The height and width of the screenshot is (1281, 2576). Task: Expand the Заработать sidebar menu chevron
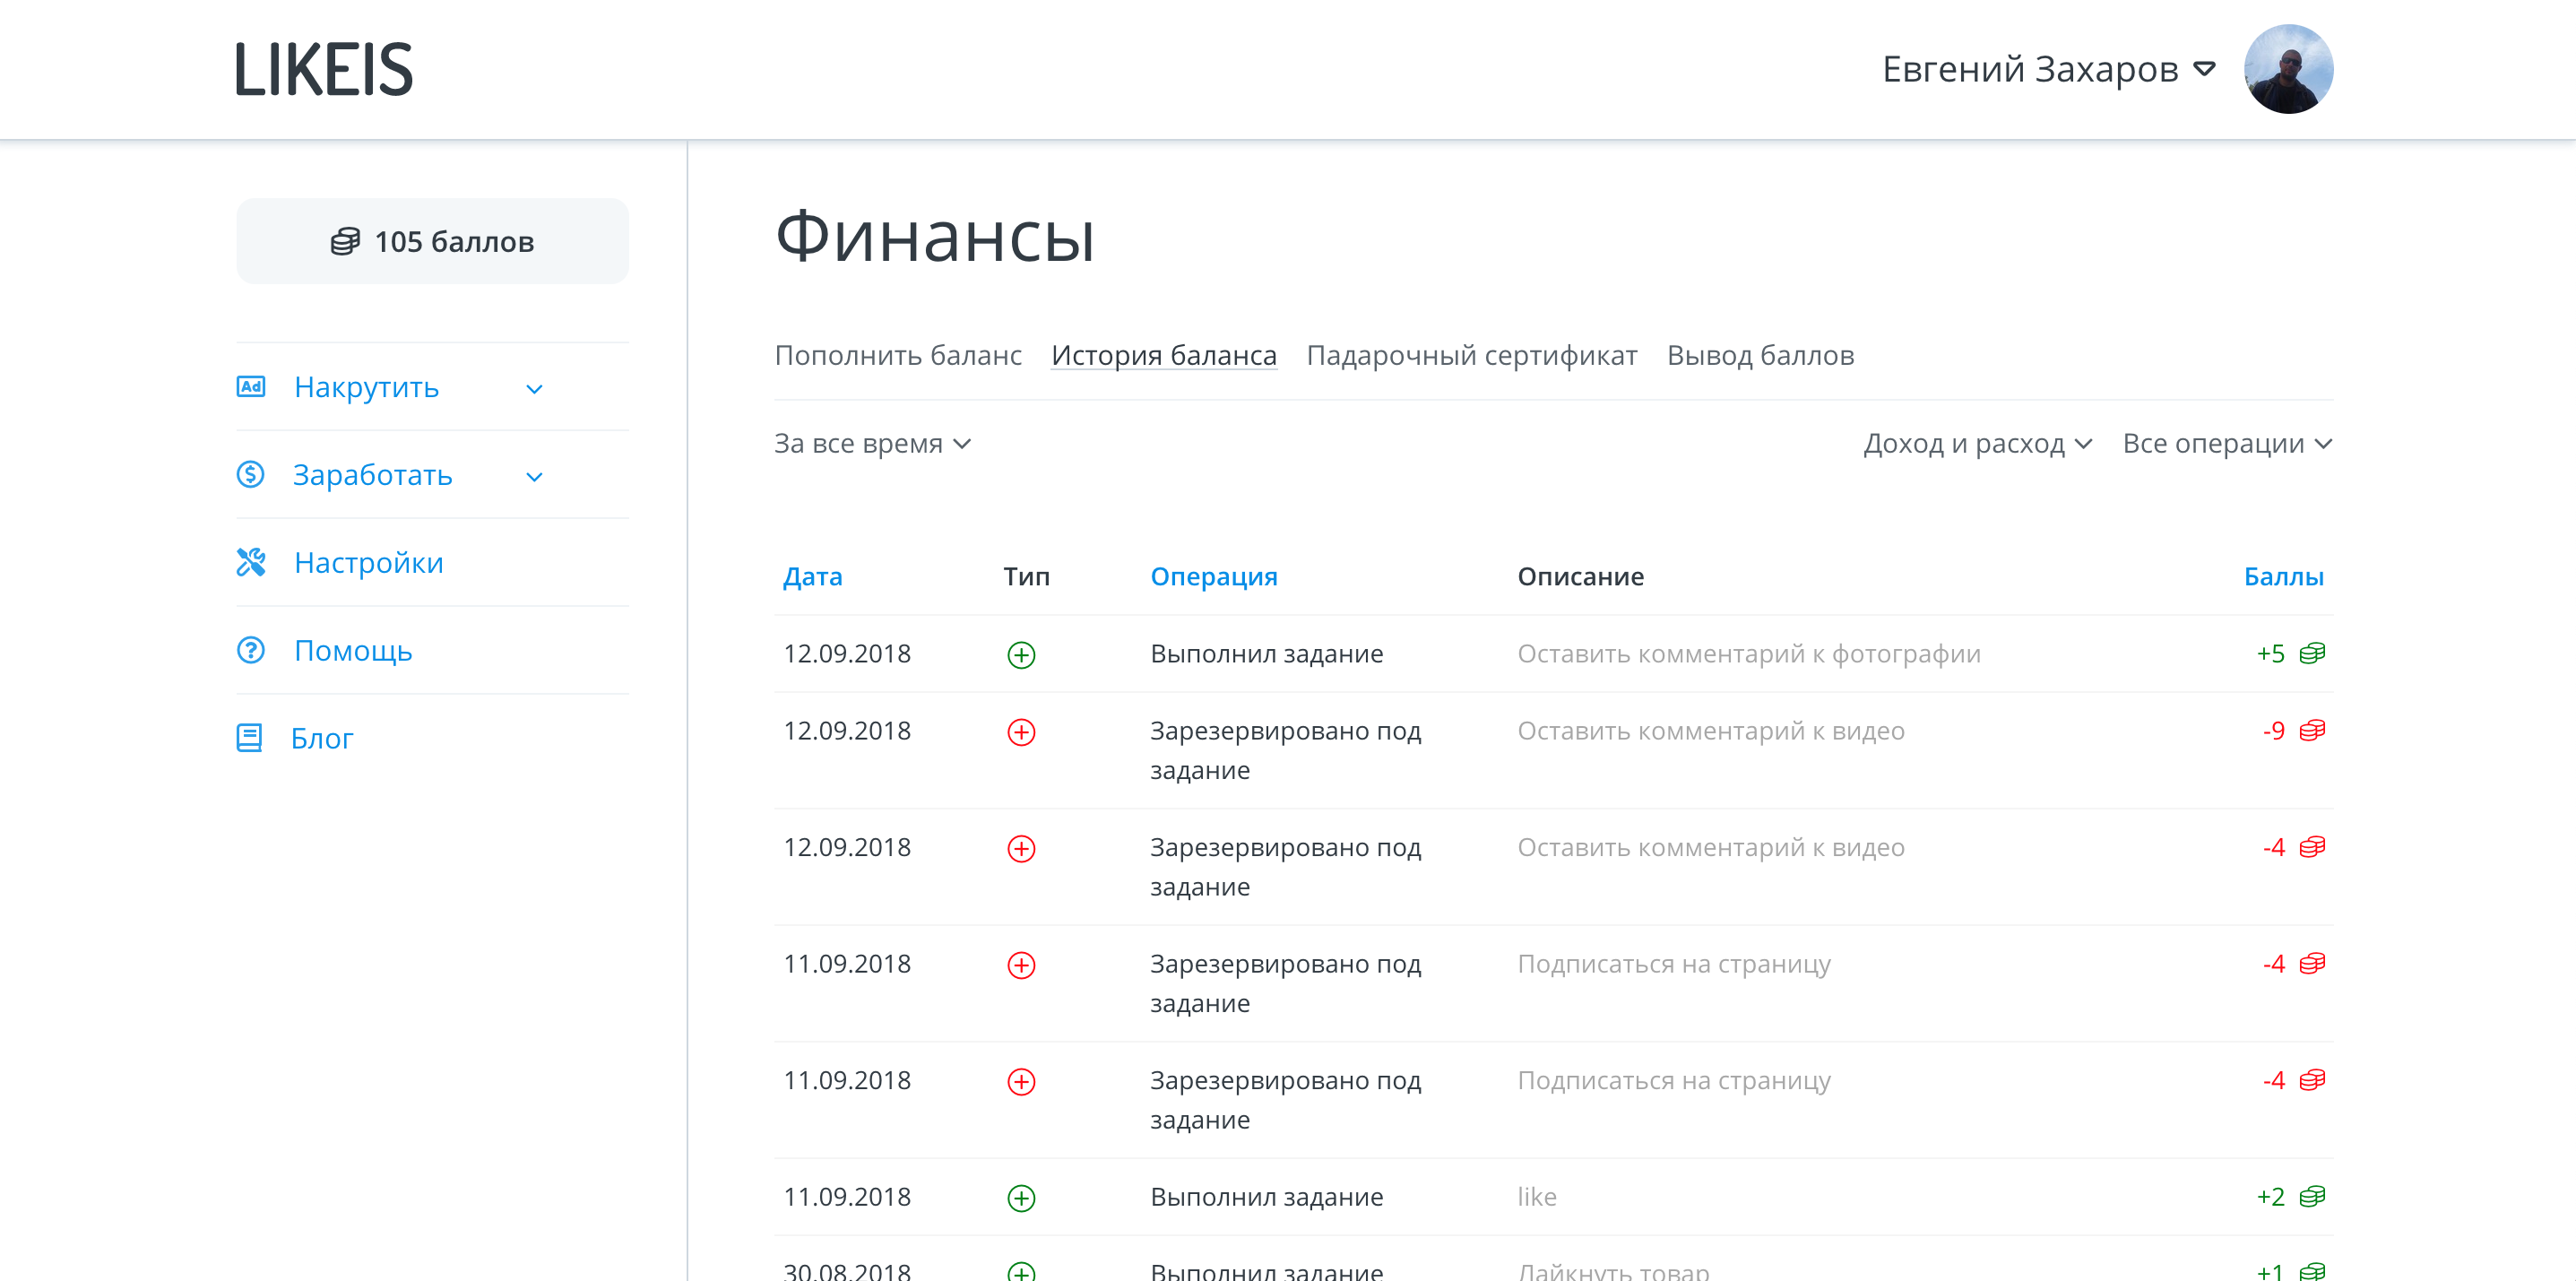534,477
